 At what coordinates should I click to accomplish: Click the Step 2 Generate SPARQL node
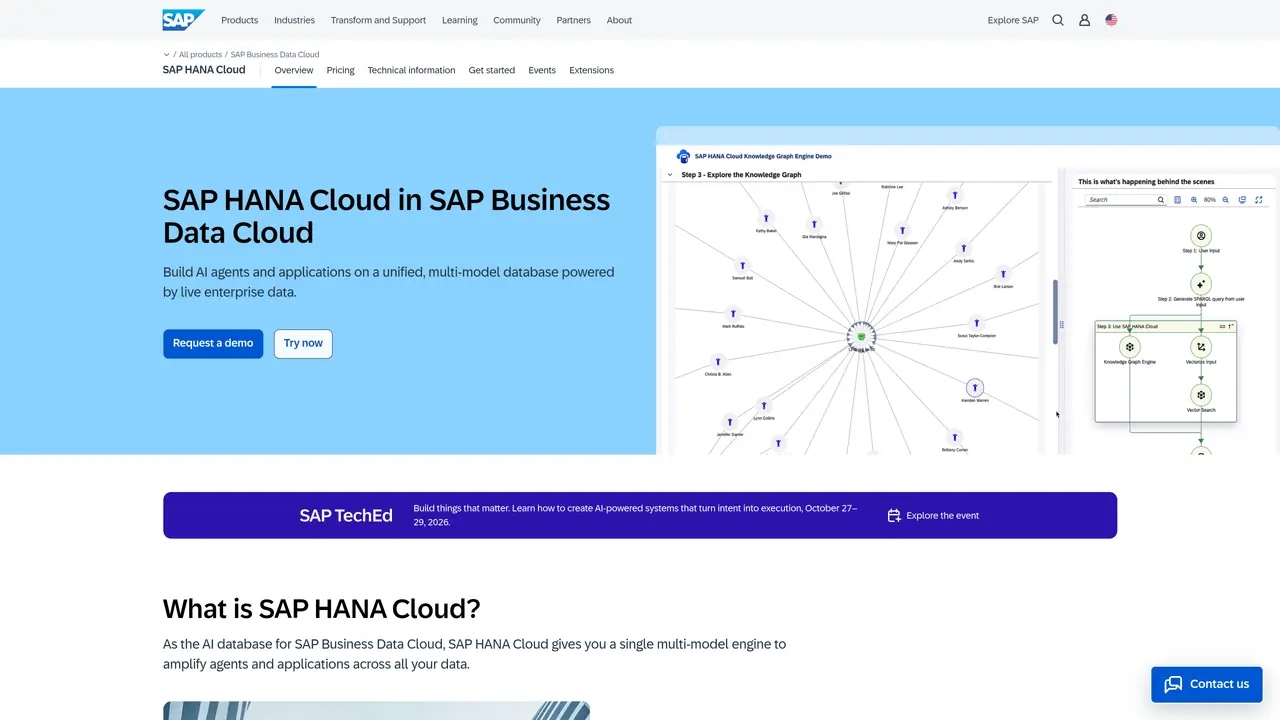tap(1201, 284)
